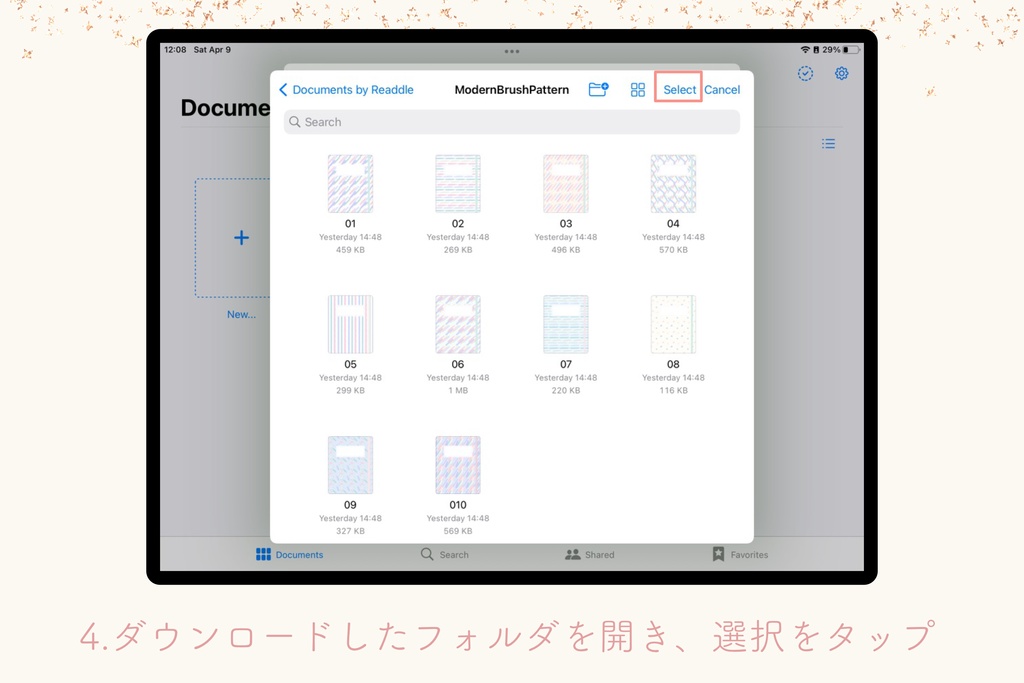The width and height of the screenshot is (1024, 683).
Task: Tap the back chevron next to Documents by Readdle
Action: 283,89
